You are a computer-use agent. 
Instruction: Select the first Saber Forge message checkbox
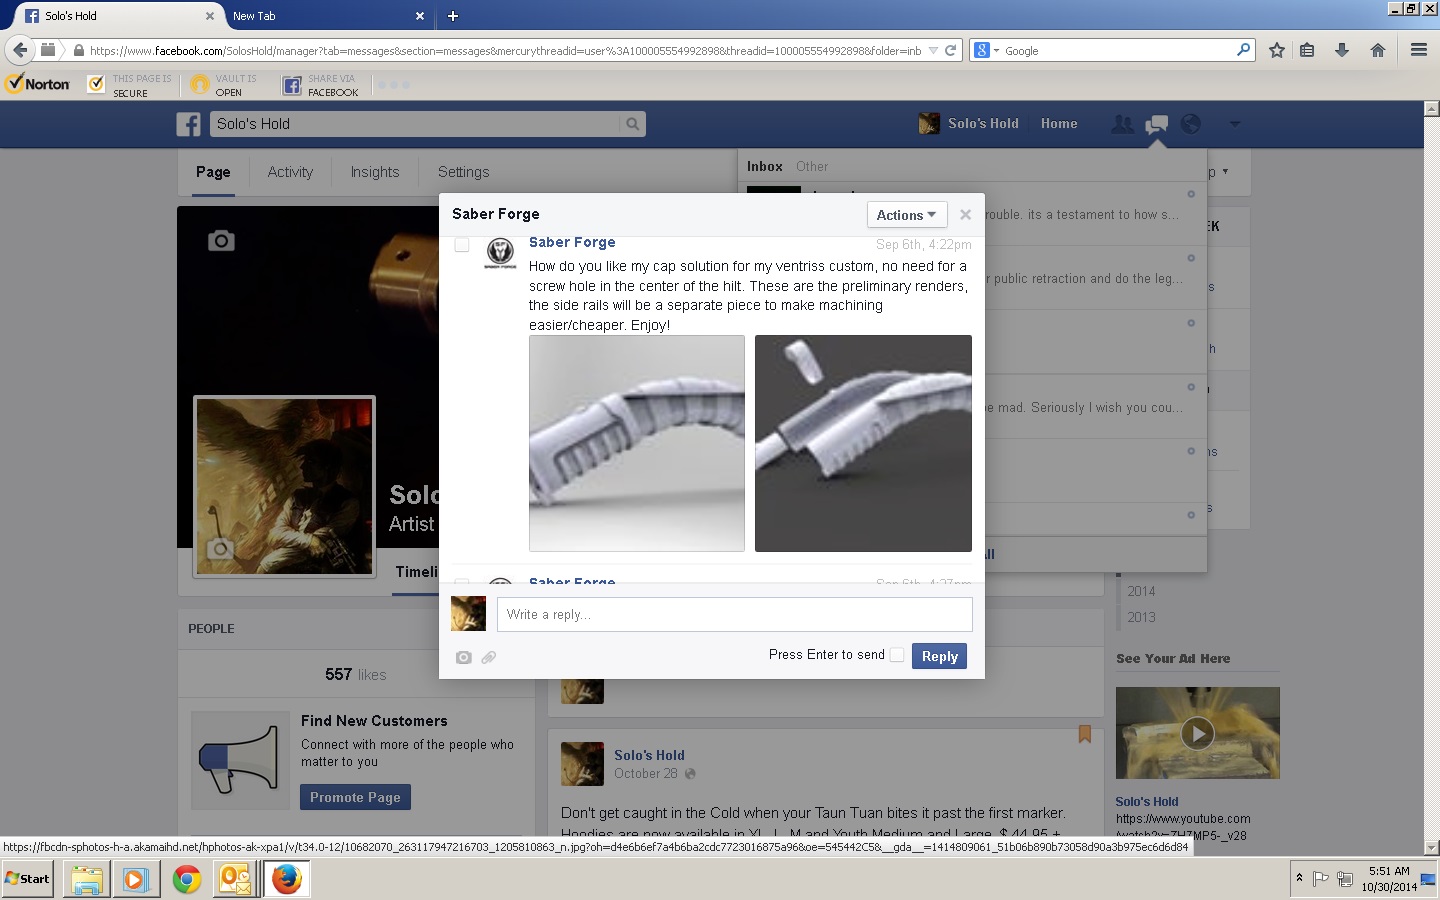[462, 245]
